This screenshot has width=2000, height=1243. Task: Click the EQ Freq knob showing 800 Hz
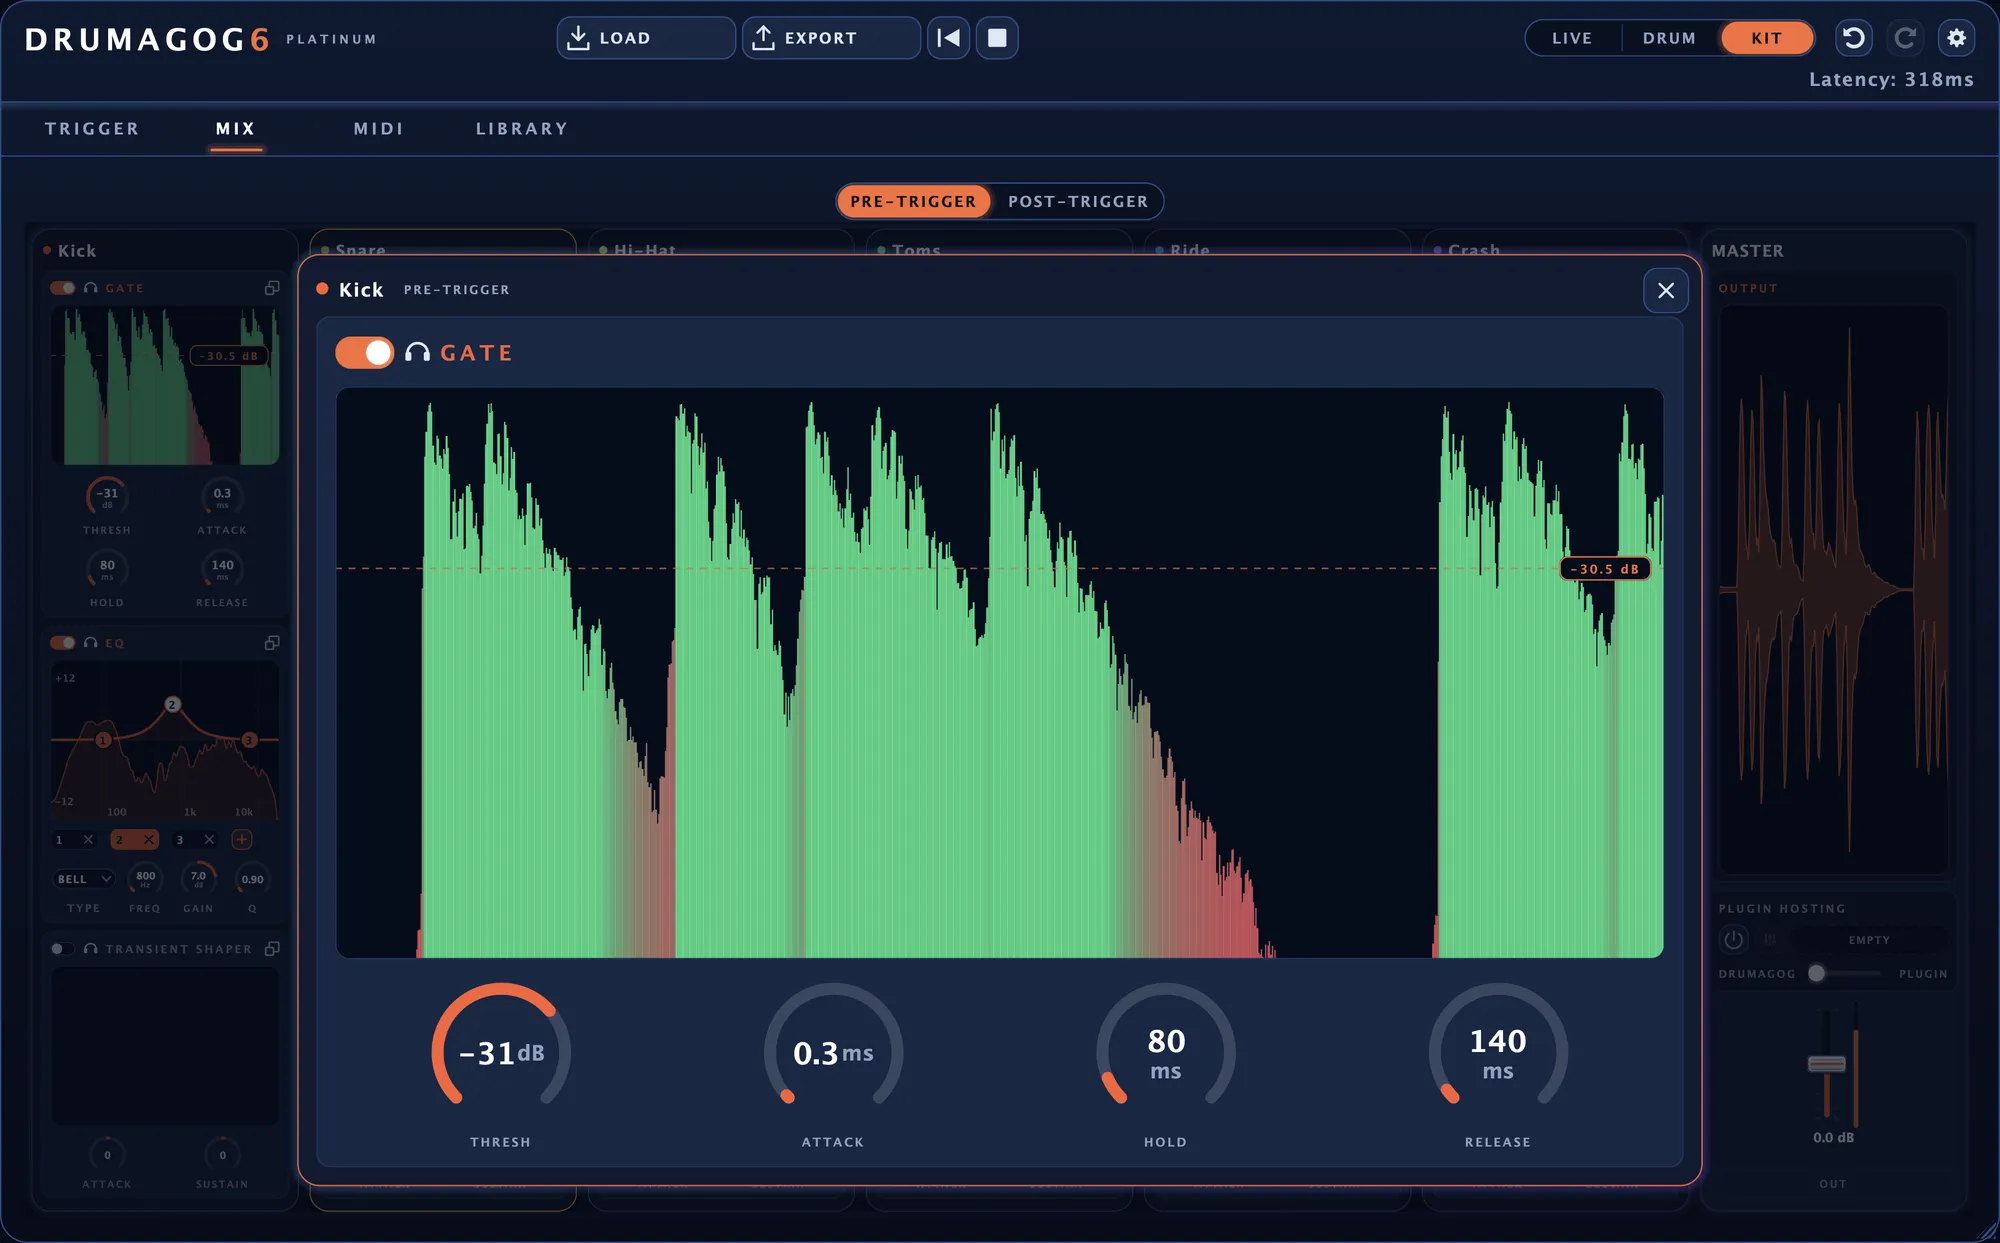point(145,879)
